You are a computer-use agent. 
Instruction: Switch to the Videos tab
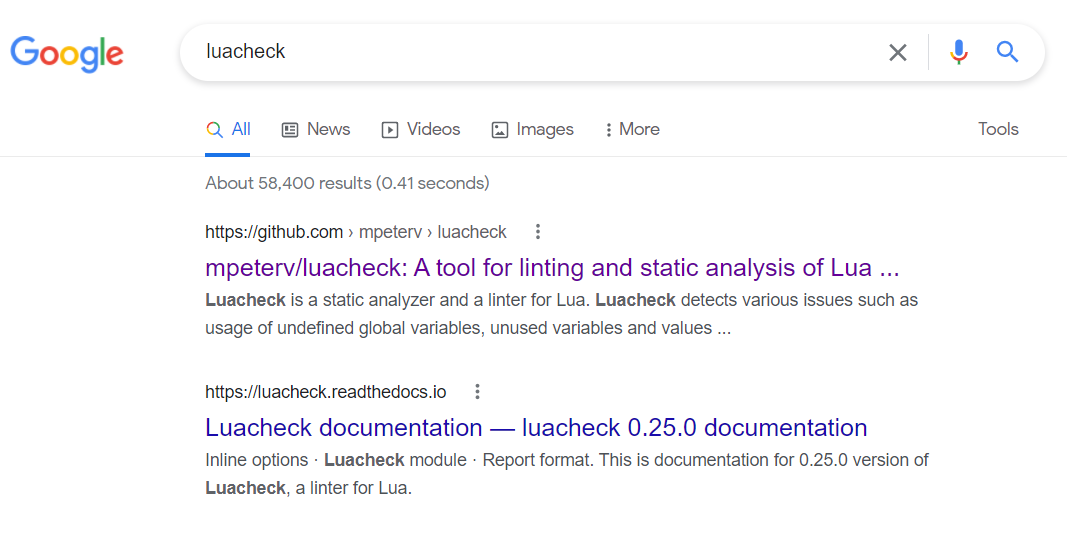click(421, 129)
